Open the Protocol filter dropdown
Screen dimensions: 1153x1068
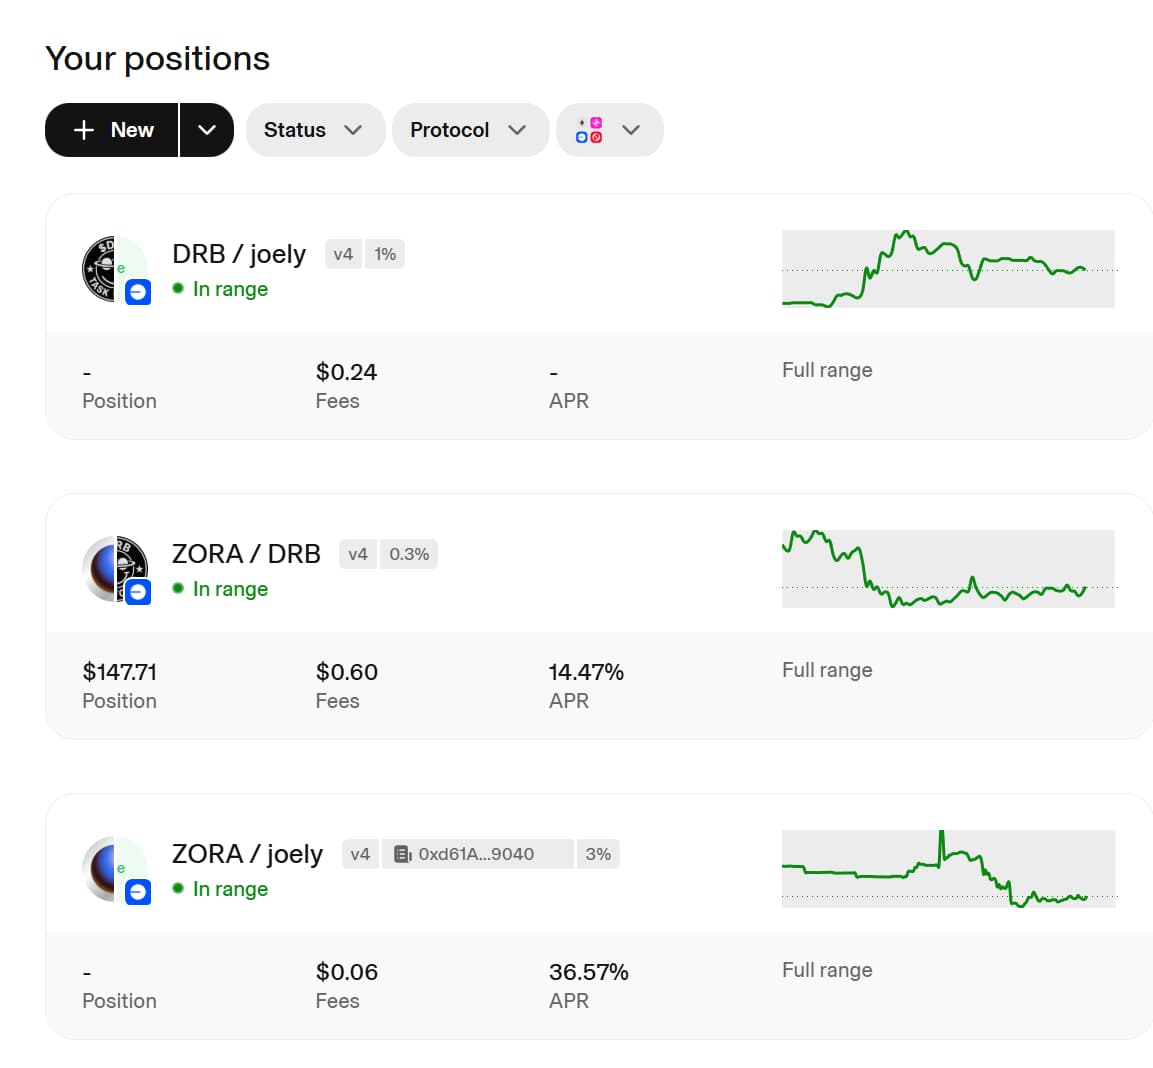click(469, 130)
